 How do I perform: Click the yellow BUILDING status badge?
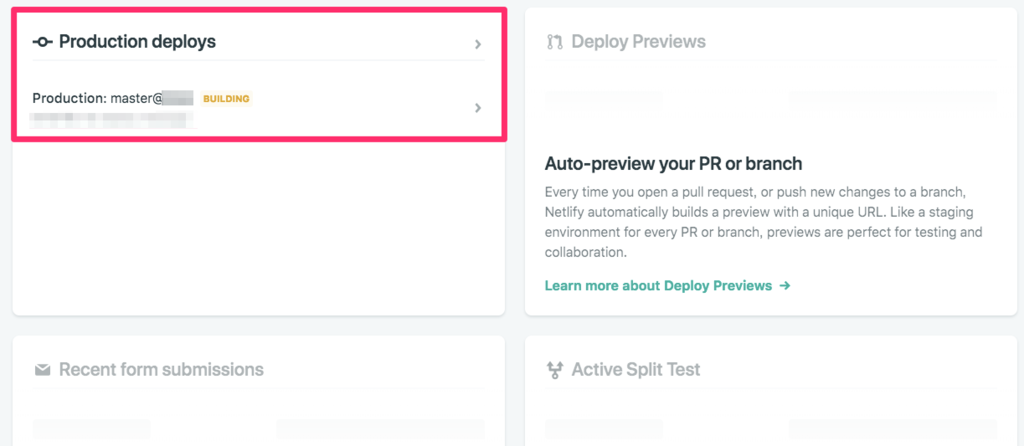pos(226,99)
